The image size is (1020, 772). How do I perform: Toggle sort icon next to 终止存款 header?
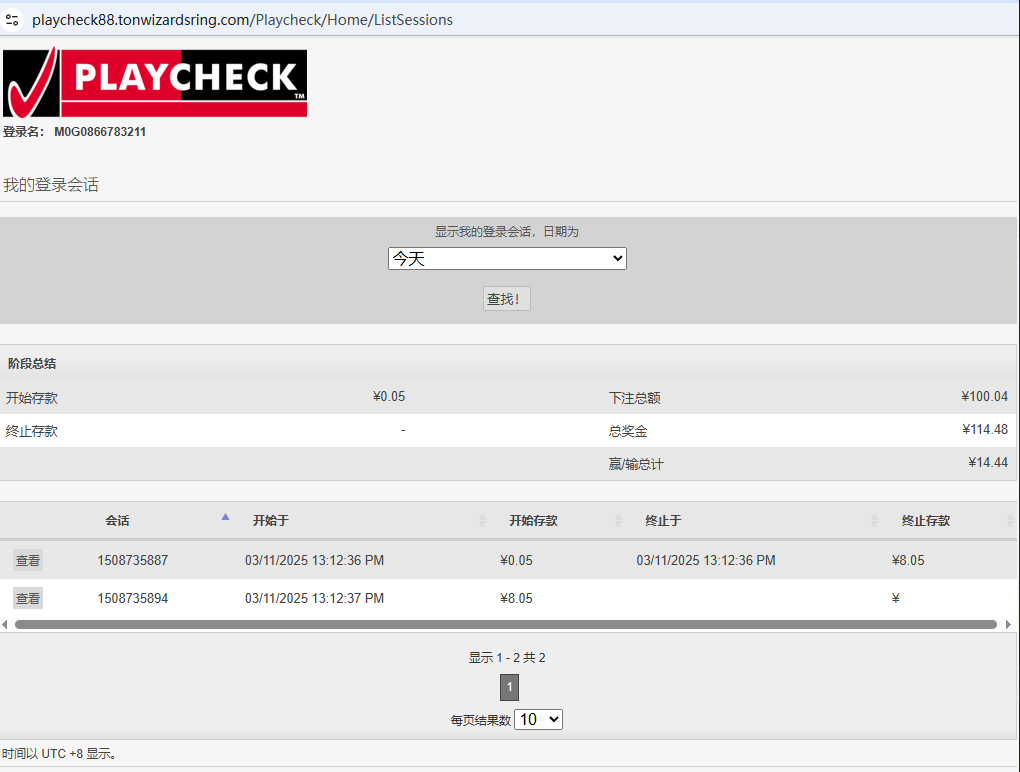pos(1010,521)
